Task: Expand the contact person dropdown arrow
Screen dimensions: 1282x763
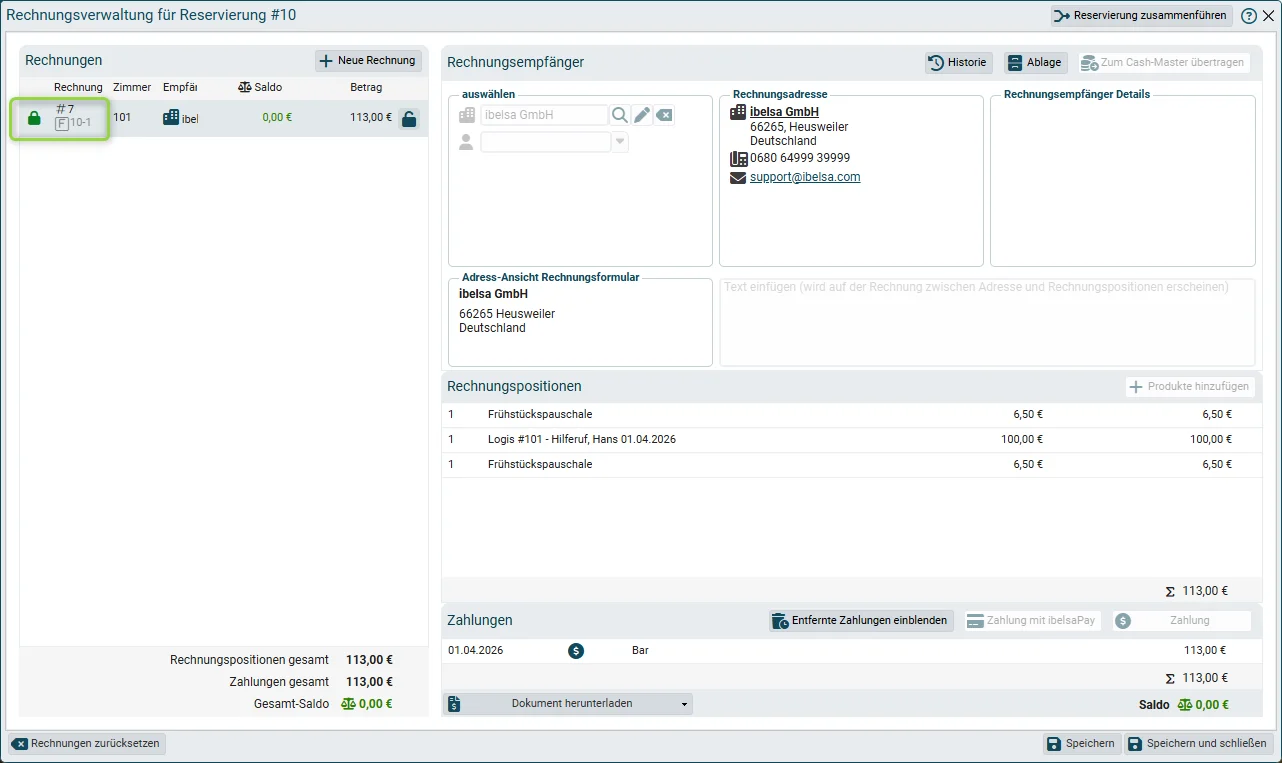Action: pos(620,142)
